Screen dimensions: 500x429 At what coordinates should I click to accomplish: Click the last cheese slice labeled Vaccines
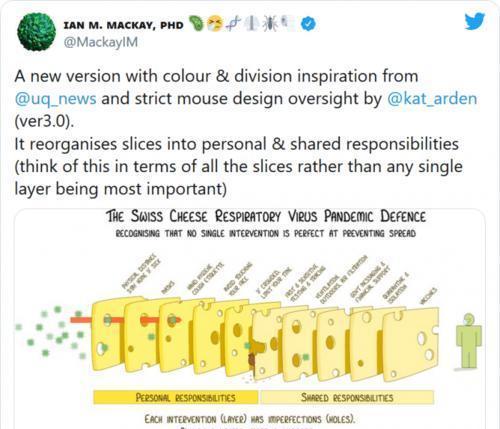point(411,344)
